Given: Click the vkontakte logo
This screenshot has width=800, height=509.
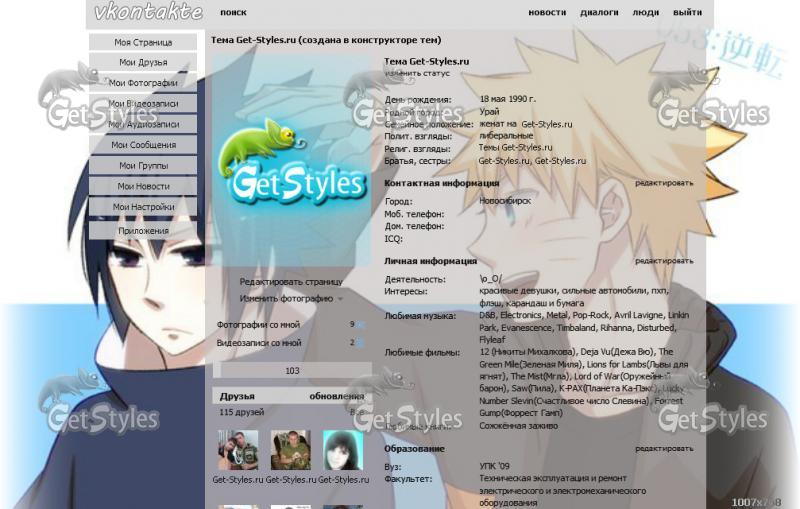Looking at the screenshot, I should 148,12.
